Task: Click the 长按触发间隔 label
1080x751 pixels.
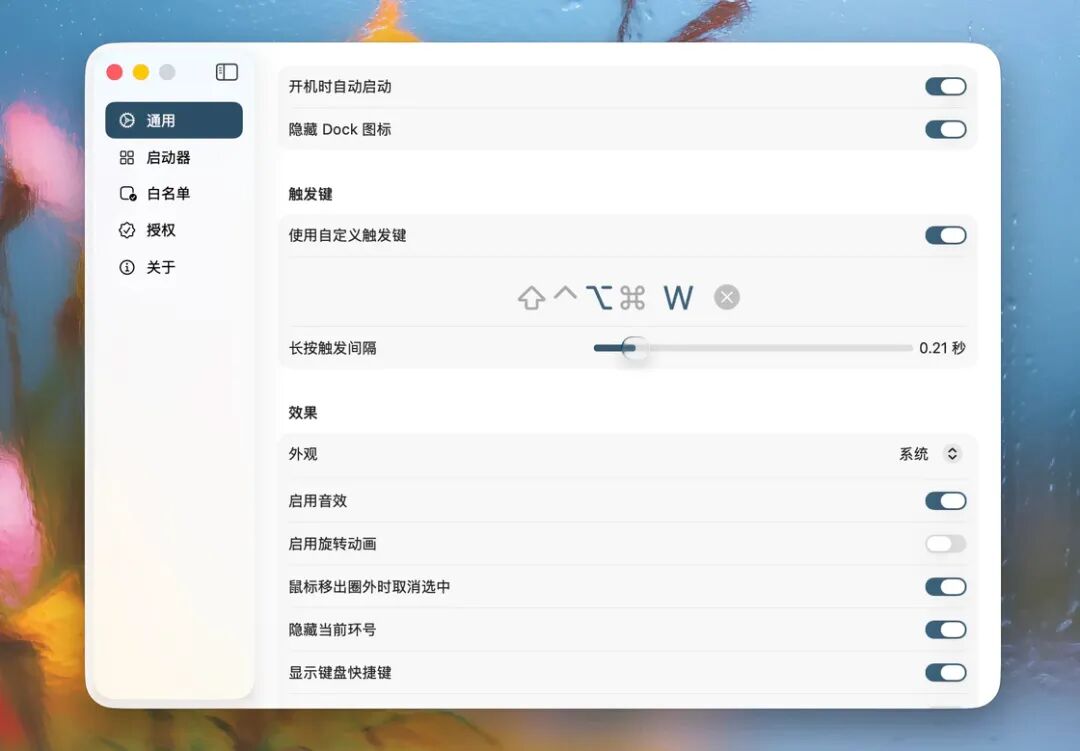Action: click(x=333, y=348)
